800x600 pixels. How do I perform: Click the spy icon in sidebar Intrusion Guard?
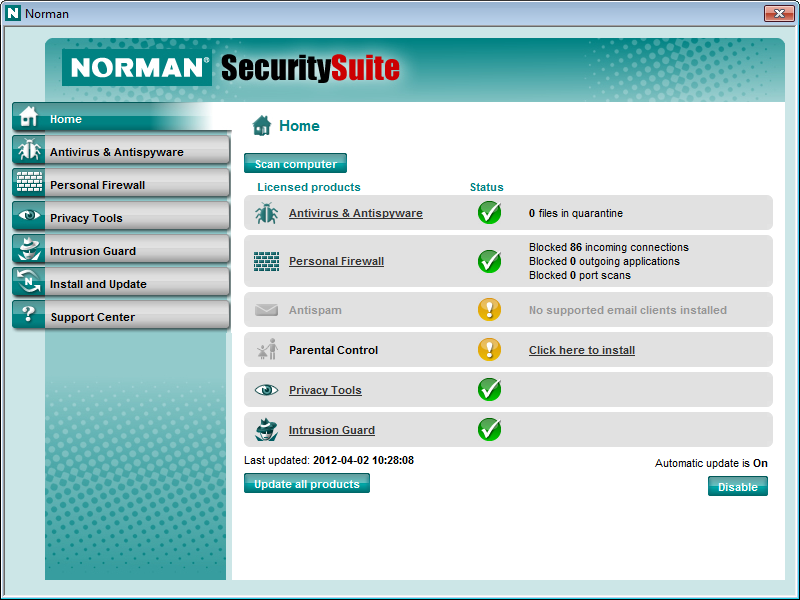tap(28, 250)
